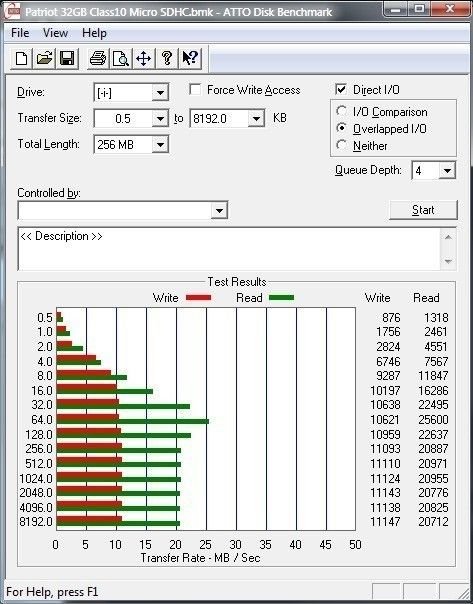Viewport: 473px width, 604px height.
Task: Save benchmark using the floppy disk icon
Action: (x=67, y=59)
